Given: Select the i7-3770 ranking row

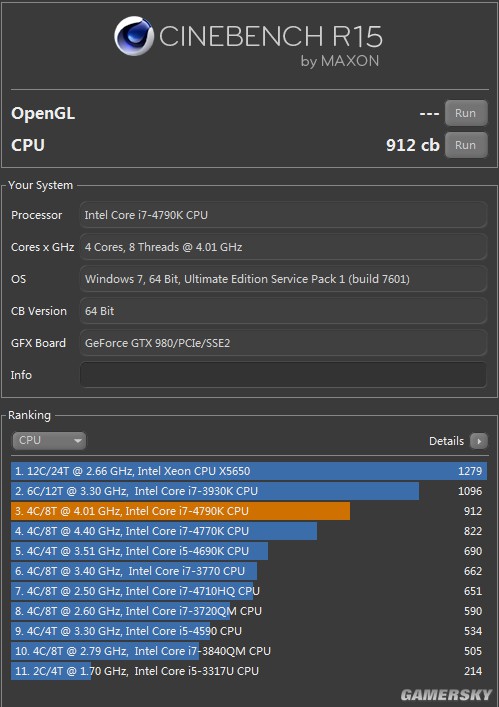Looking at the screenshot, I should click(x=249, y=571).
